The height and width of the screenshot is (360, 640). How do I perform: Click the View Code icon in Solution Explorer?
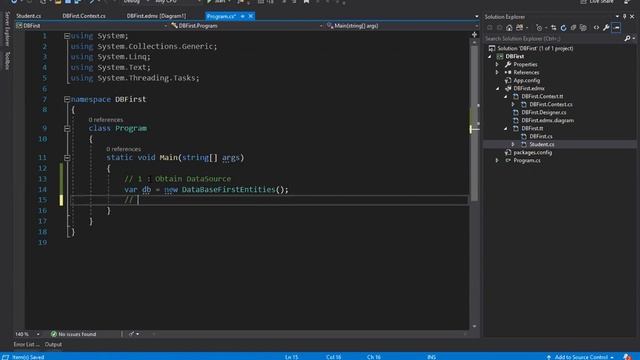596,28
